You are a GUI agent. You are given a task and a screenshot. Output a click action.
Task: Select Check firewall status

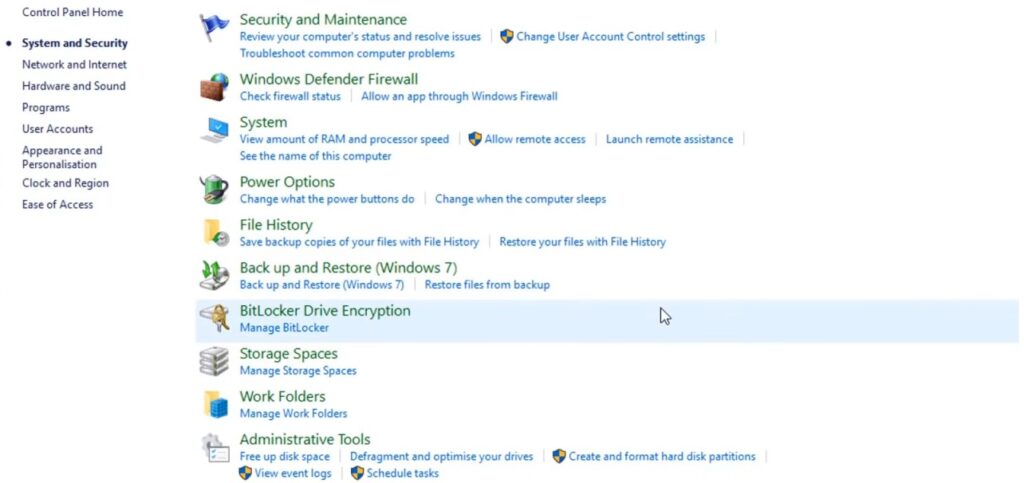click(x=290, y=96)
